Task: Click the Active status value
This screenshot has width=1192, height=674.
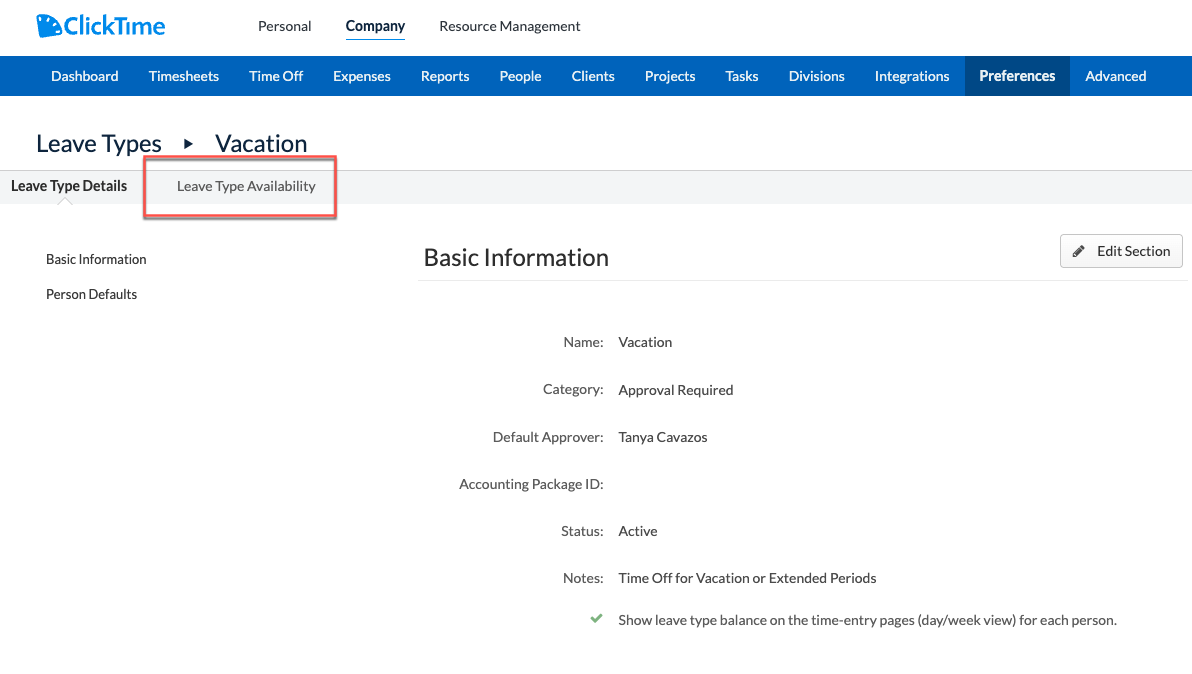Action: coord(637,531)
